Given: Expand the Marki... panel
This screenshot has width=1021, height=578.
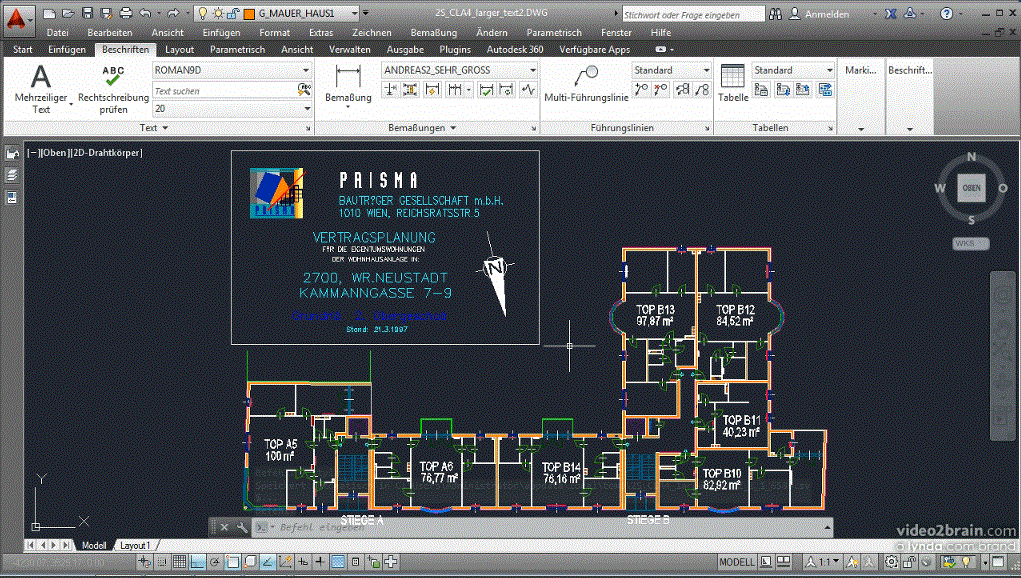Looking at the screenshot, I should (x=861, y=129).
